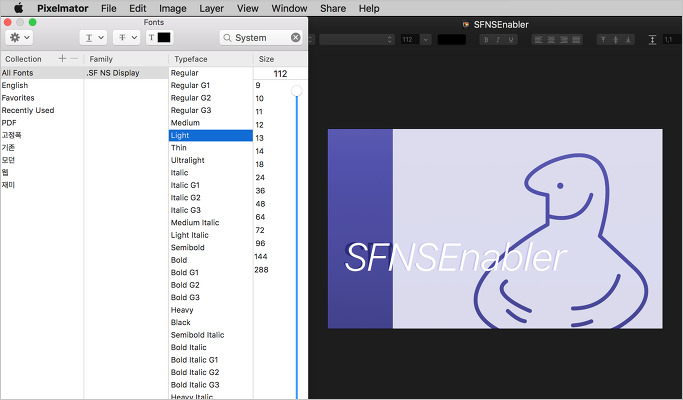This screenshot has height=400, width=683.
Task: Select the PDF collection
Action: (42, 123)
